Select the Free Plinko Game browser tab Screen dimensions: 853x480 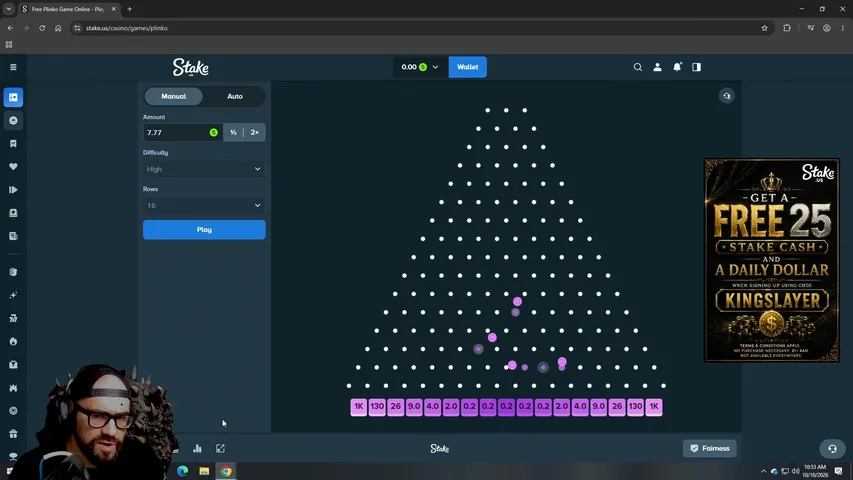[x=68, y=9]
